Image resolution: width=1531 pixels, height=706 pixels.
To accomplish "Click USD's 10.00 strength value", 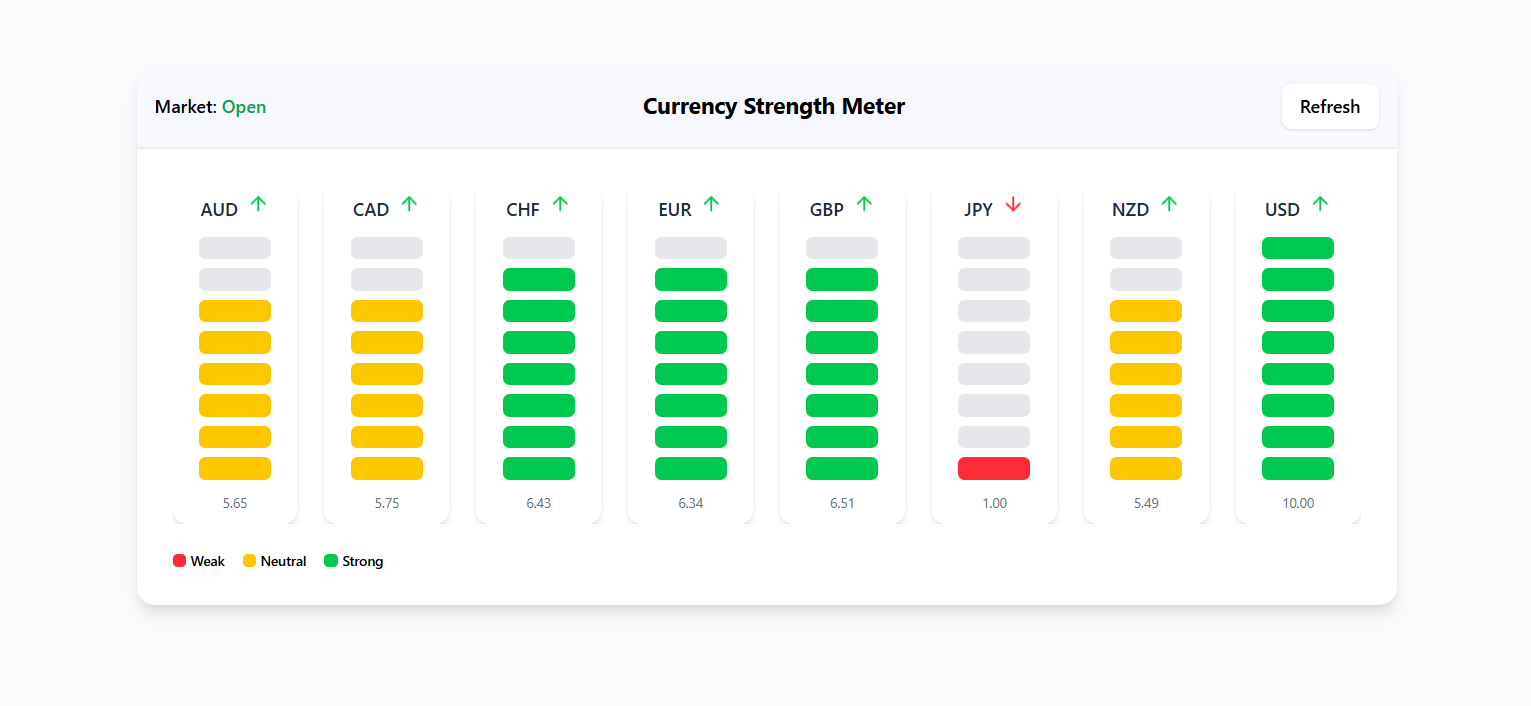I will 1297,503.
